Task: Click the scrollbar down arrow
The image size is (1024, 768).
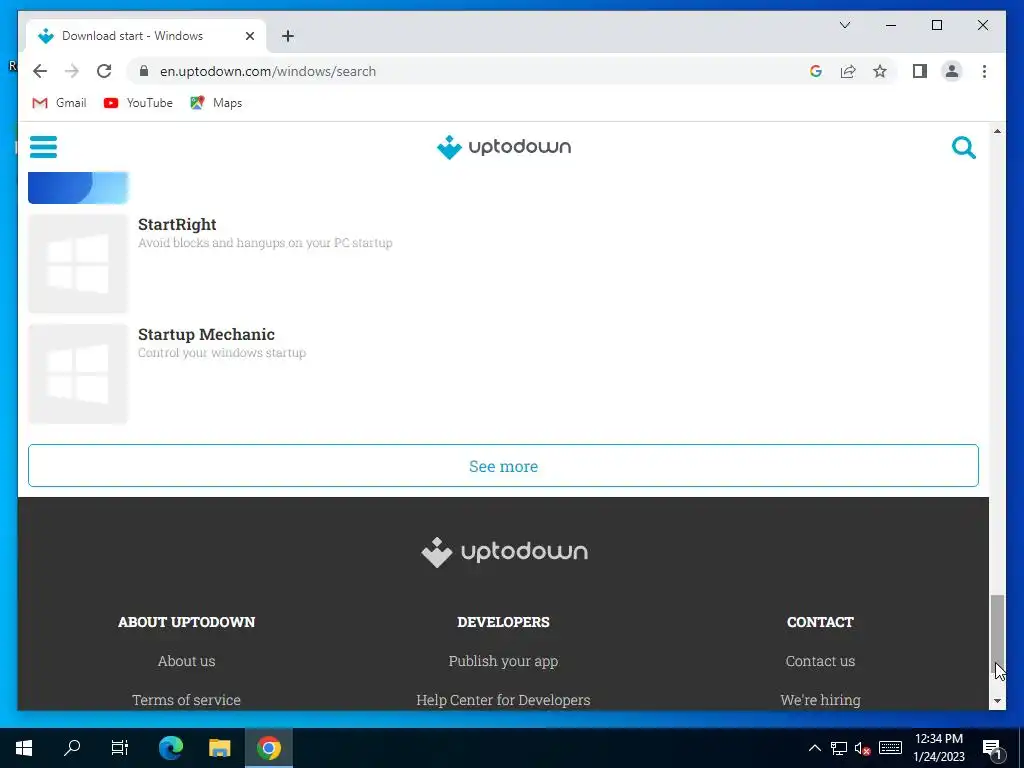Action: pos(997,701)
